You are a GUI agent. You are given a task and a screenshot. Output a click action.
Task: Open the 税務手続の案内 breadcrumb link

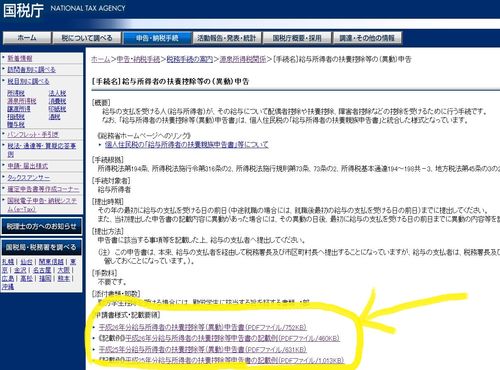pos(189,59)
